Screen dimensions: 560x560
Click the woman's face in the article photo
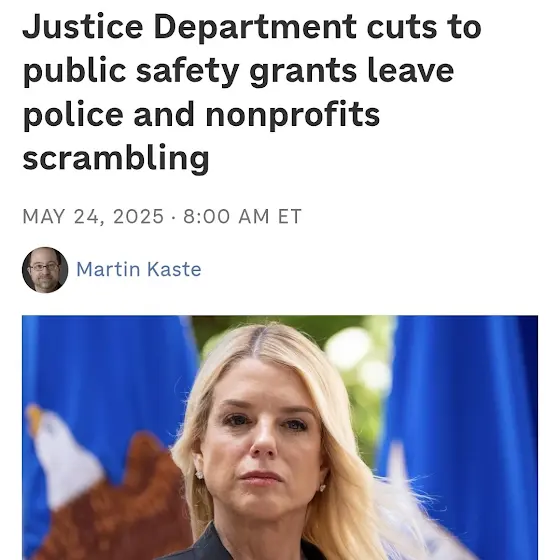point(264,443)
